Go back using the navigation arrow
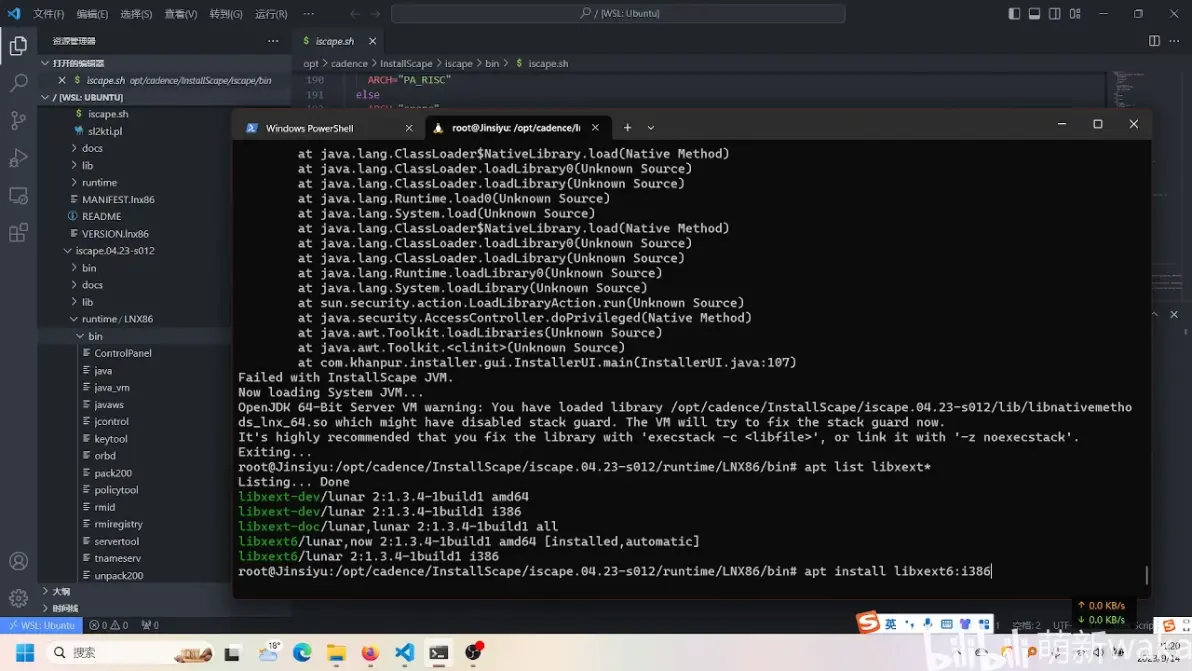This screenshot has height=671, width=1192. [x=355, y=14]
